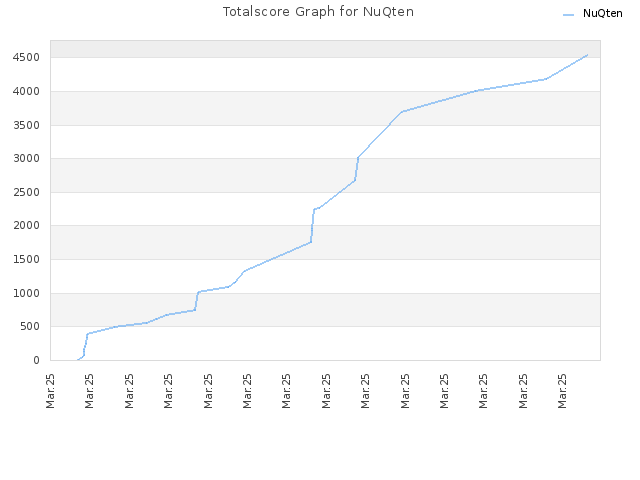This screenshot has width=640, height=480.
Task: Click the 2500 y-axis label
Action: pyautogui.click(x=26, y=192)
